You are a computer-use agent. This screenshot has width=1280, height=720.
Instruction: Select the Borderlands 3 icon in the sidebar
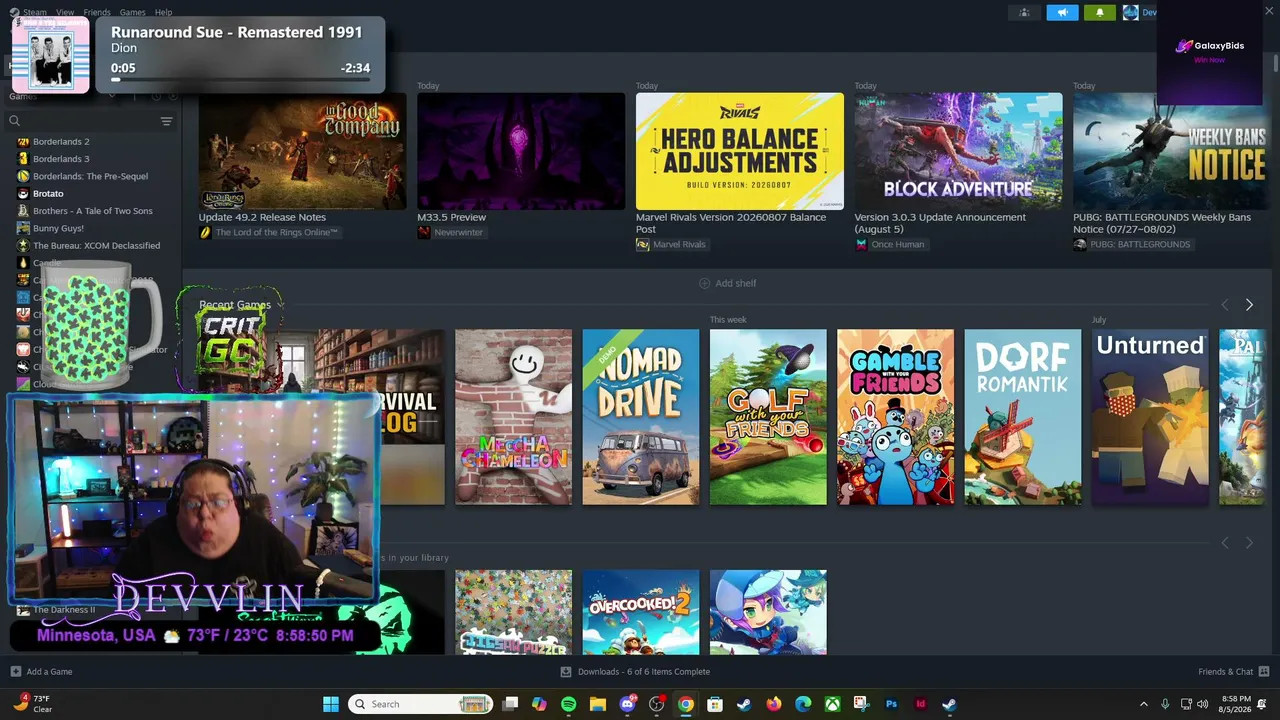23,159
